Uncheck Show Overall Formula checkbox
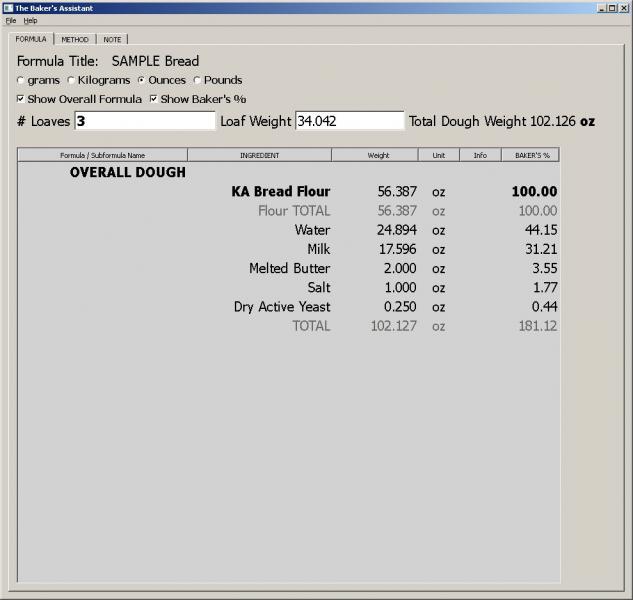 21,99
